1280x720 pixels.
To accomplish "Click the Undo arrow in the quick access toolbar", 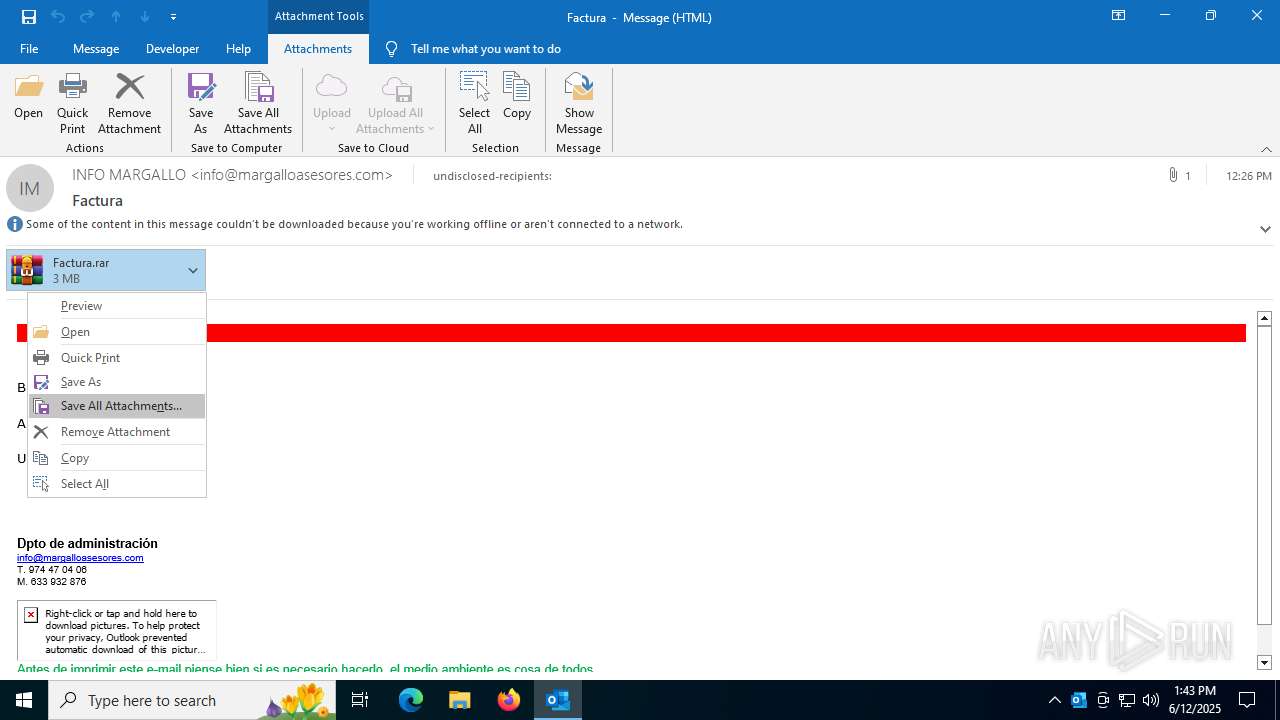I will coord(58,16).
